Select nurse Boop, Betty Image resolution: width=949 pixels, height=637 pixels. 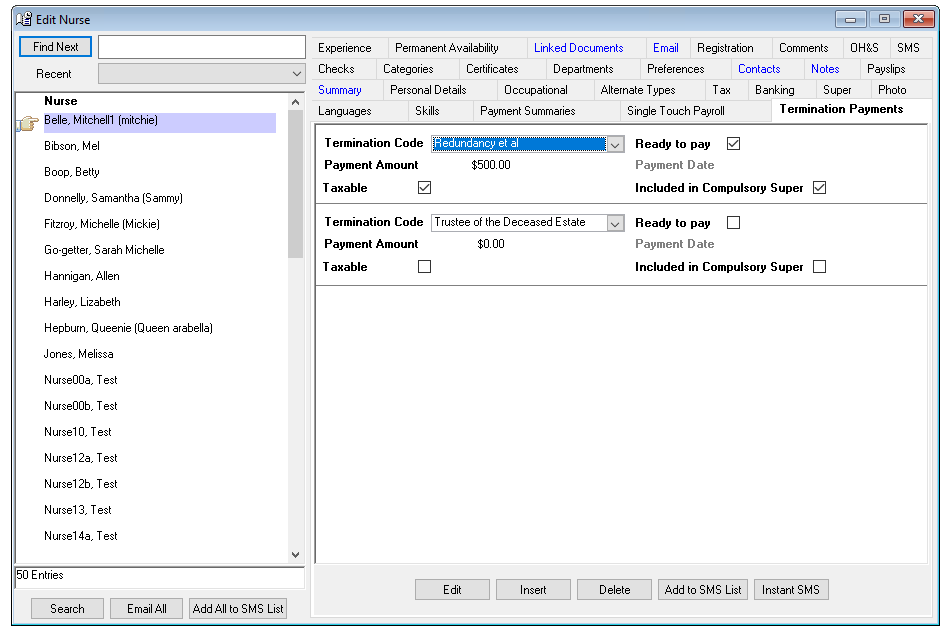click(71, 172)
